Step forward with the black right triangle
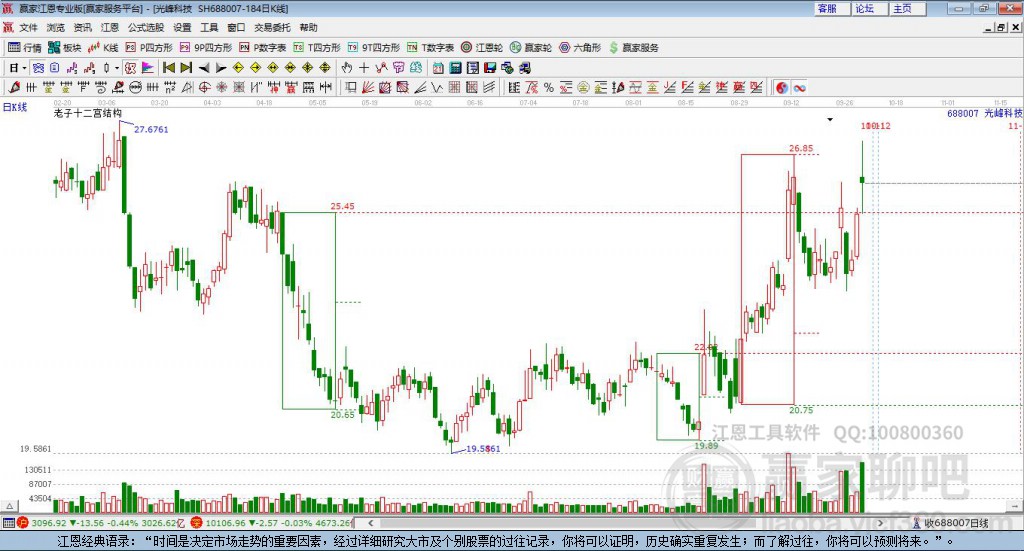The width and height of the screenshot is (1024, 551). (x=221, y=68)
